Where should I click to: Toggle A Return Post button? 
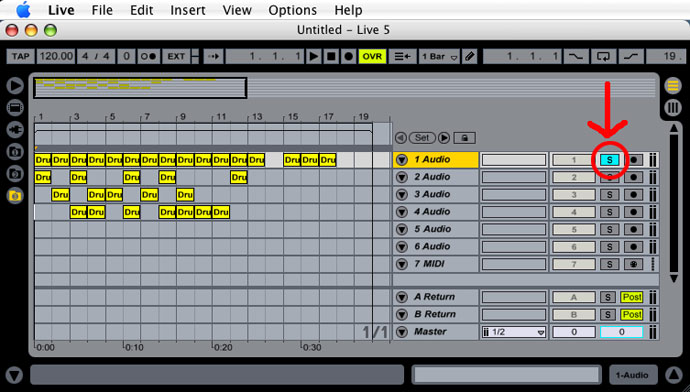point(631,297)
